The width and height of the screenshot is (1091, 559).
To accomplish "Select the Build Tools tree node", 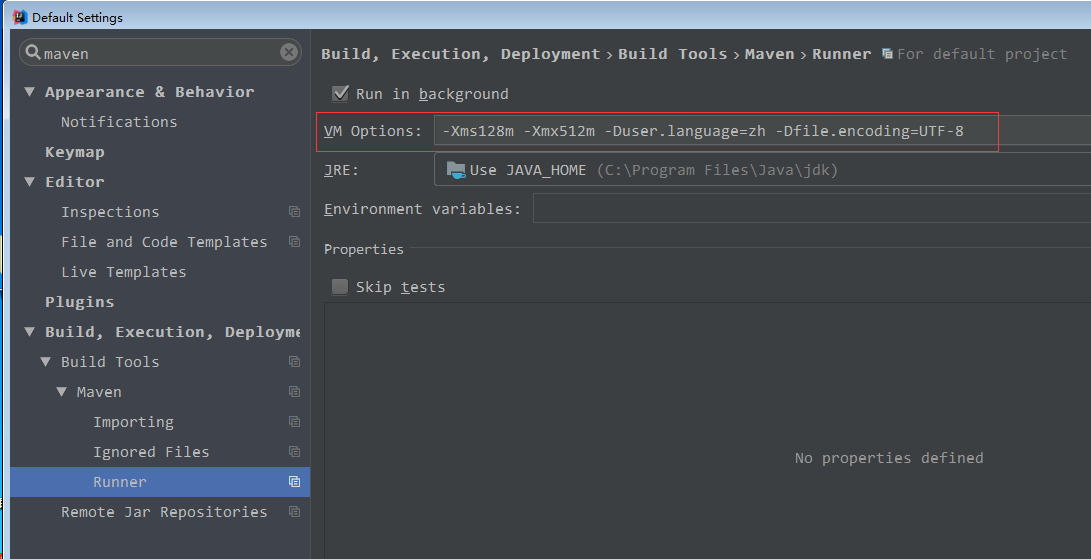I will click(x=110, y=362).
